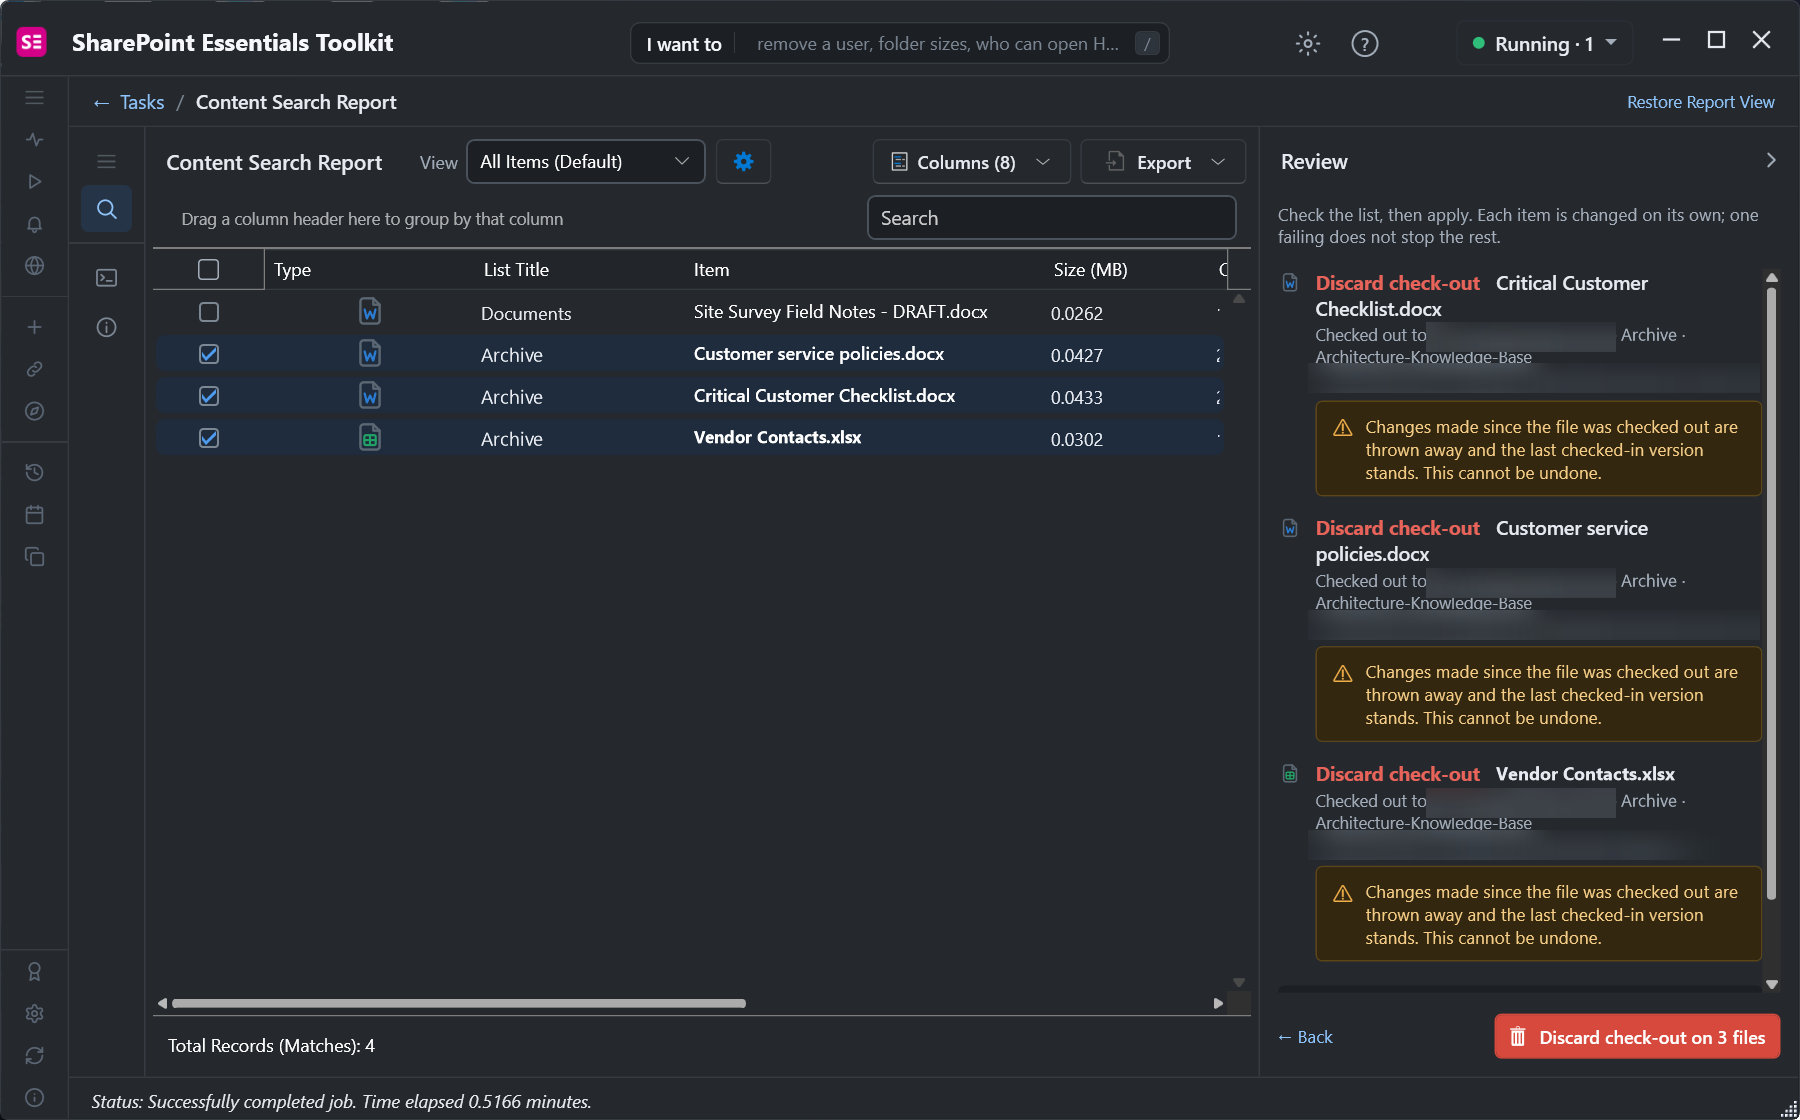Uncheck Critical Customer Checklist.docx row

click(209, 396)
